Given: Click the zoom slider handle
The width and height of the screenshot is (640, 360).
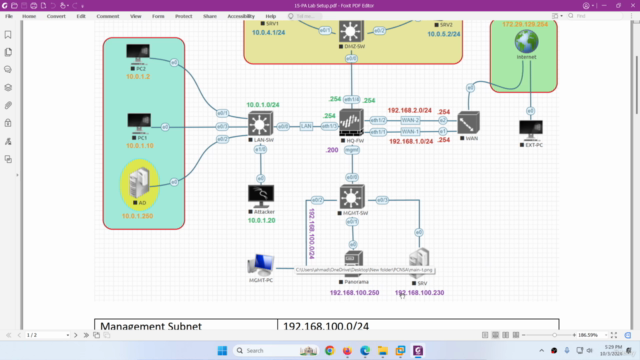Looking at the screenshot, I should (554, 335).
